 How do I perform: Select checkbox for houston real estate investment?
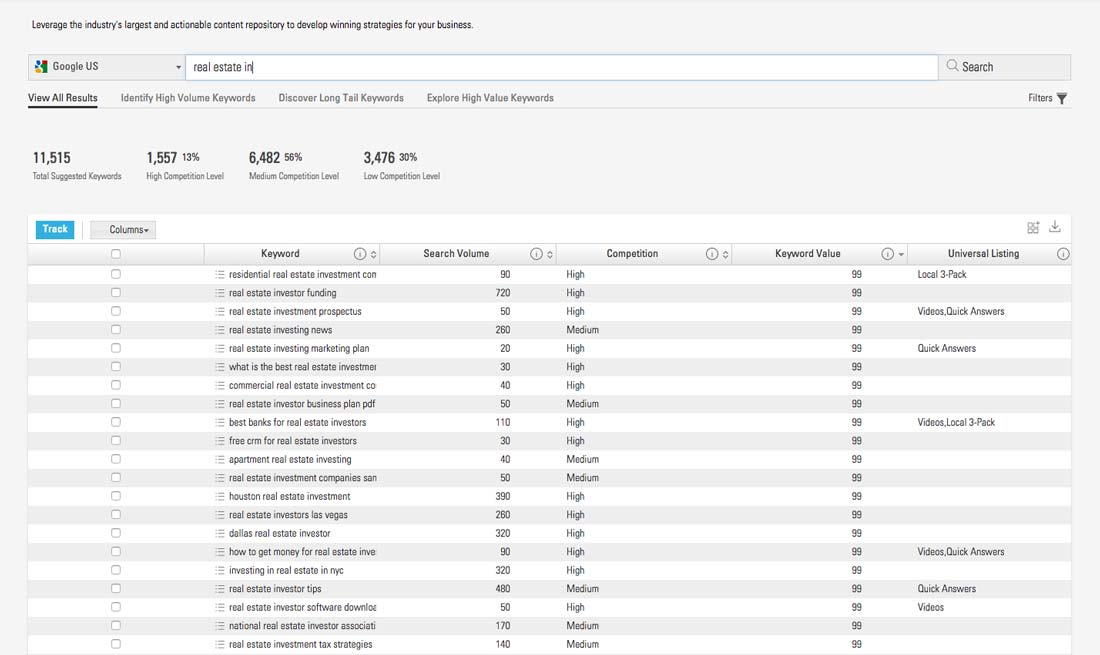point(116,496)
